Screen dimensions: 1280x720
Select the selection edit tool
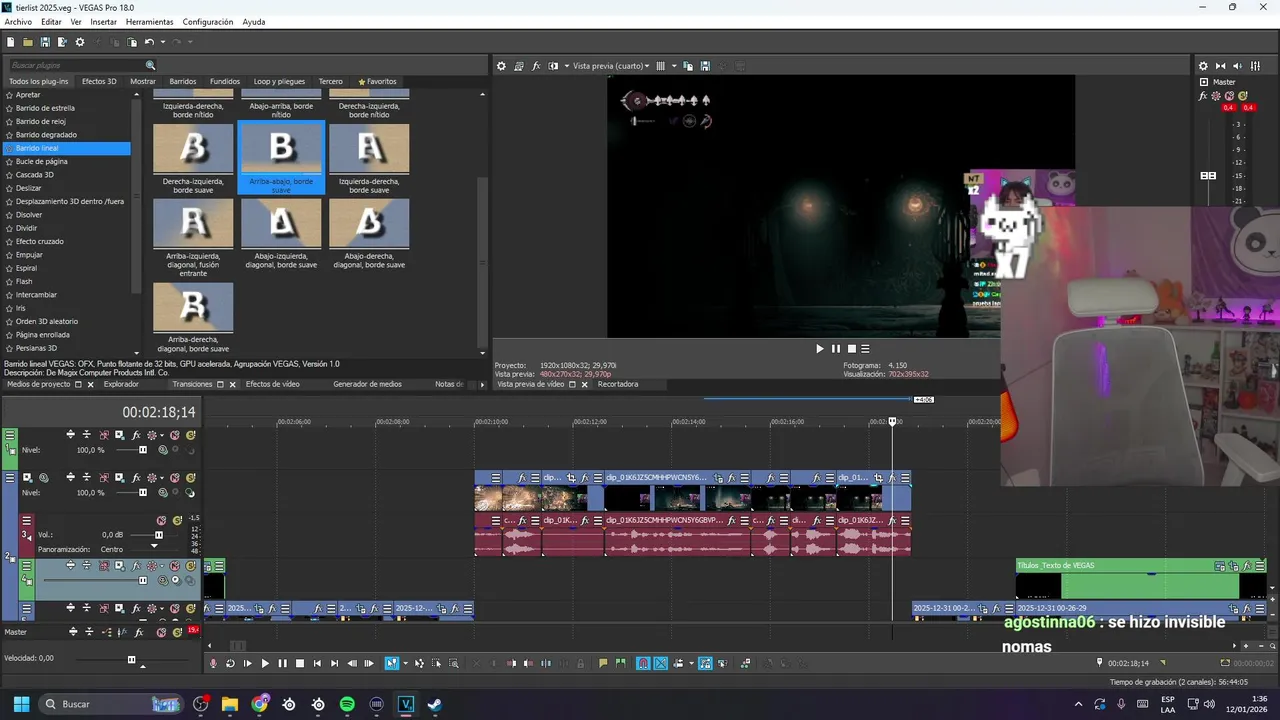point(436,663)
